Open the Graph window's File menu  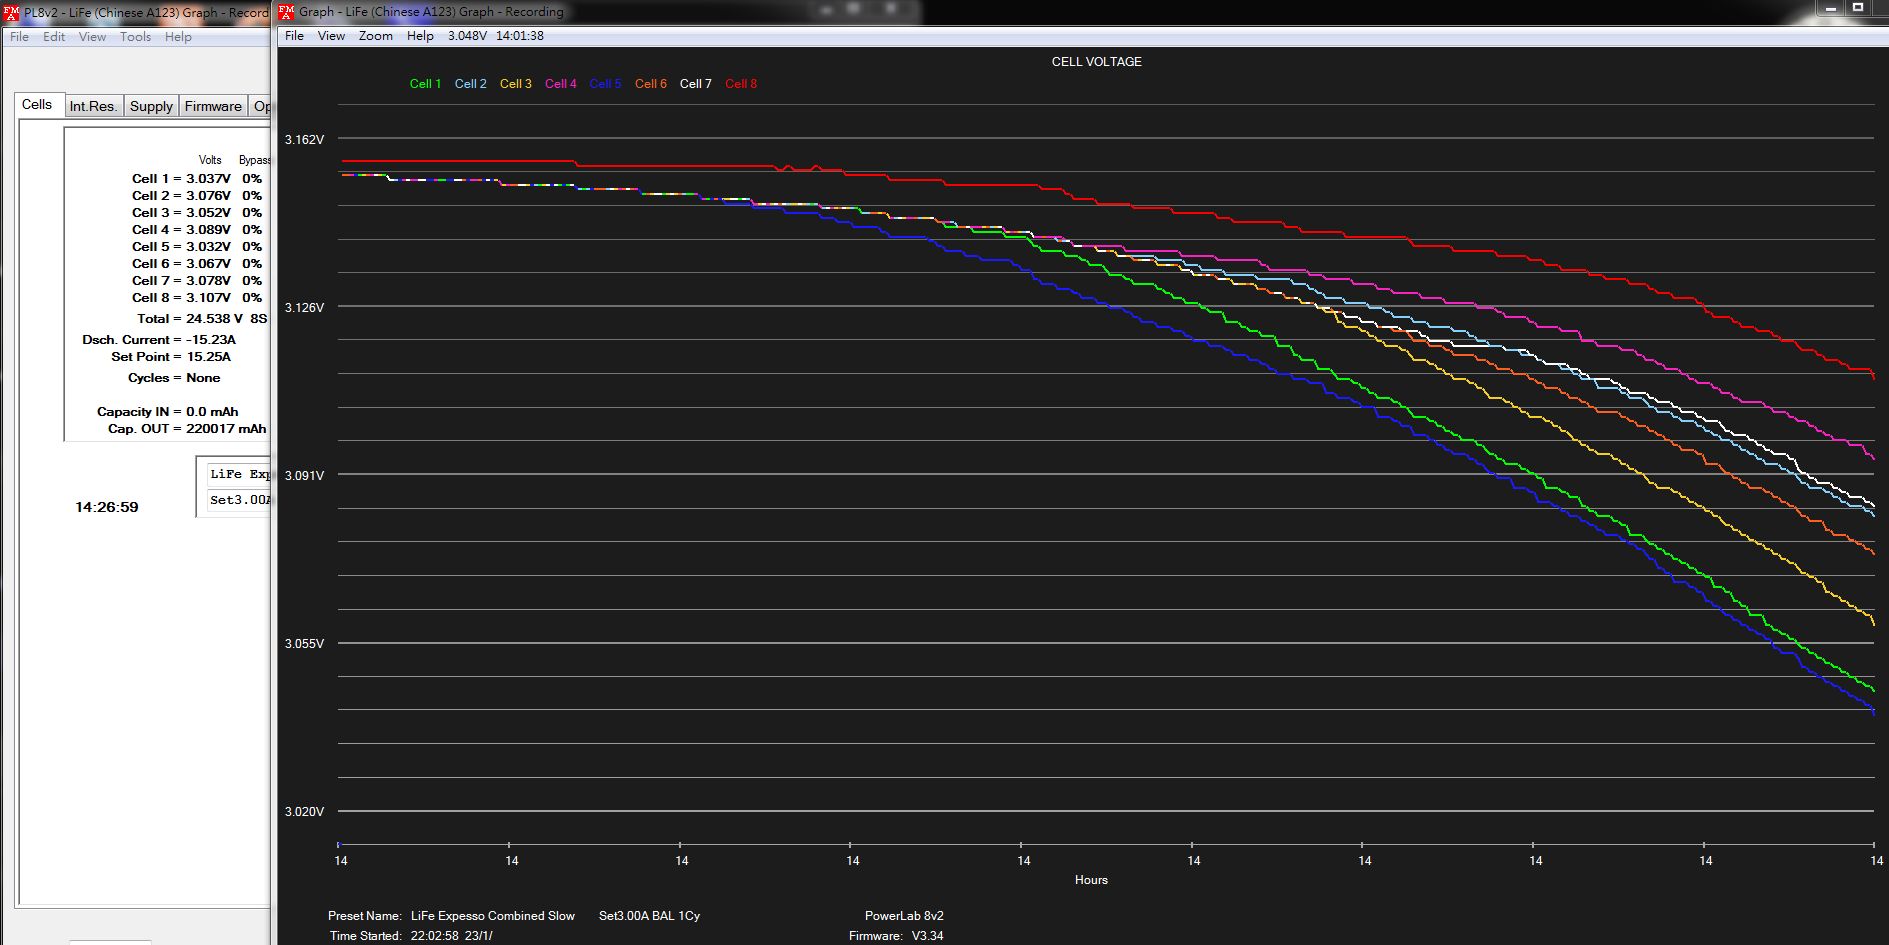[294, 36]
